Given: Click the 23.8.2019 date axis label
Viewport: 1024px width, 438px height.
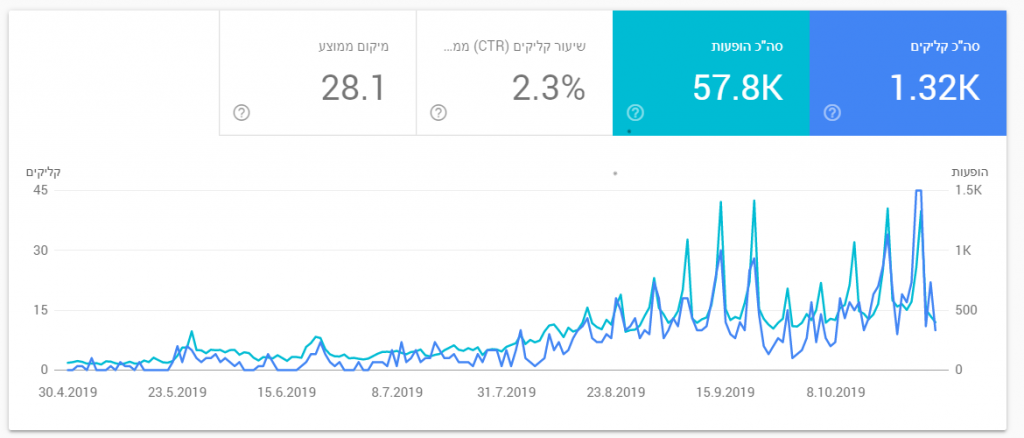Looking at the screenshot, I should pos(615,392).
